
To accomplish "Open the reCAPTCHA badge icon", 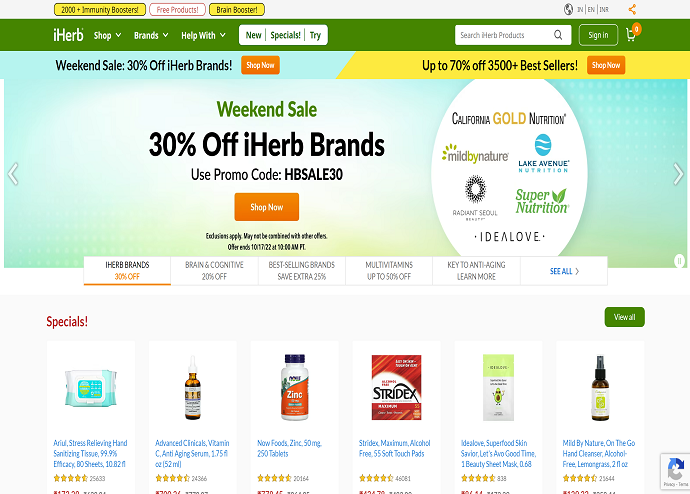I will (675, 472).
